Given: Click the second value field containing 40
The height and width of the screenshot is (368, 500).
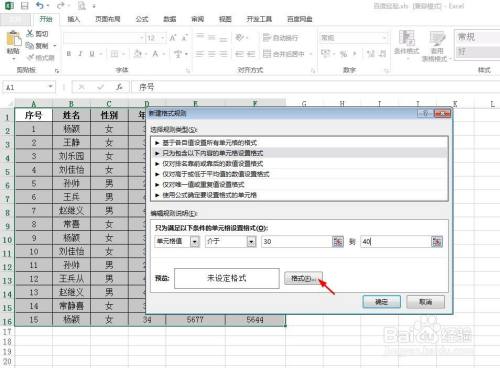Looking at the screenshot, I should click(x=396, y=241).
